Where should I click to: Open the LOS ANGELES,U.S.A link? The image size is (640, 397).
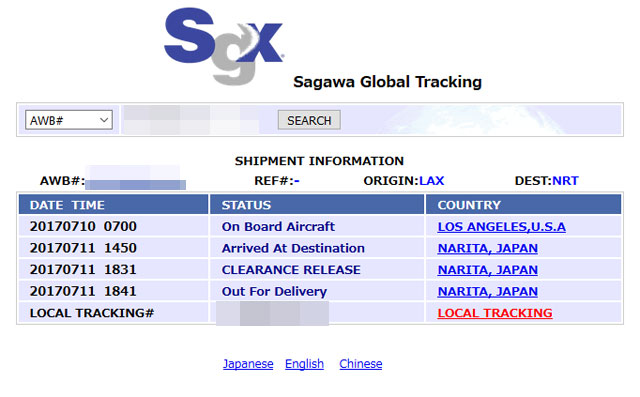point(501,227)
